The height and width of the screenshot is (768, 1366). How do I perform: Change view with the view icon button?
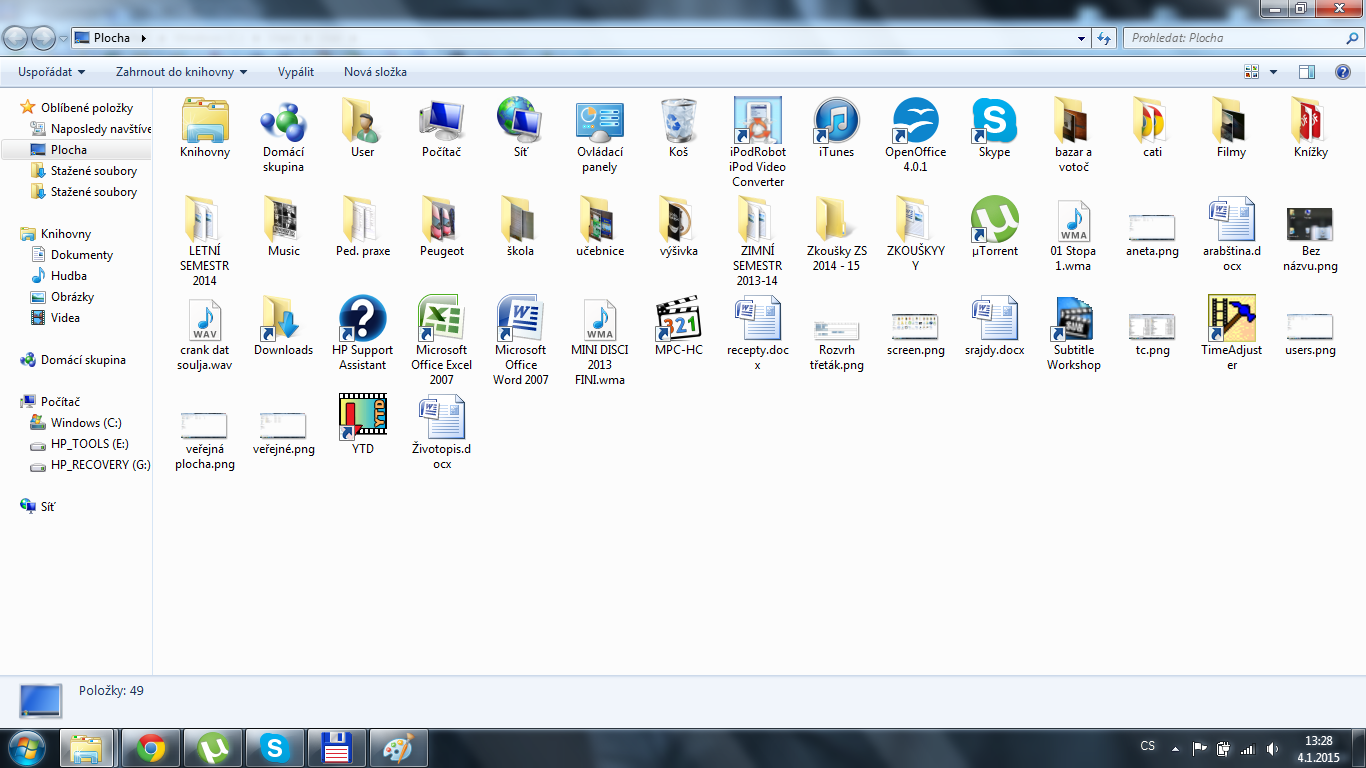coord(1251,72)
